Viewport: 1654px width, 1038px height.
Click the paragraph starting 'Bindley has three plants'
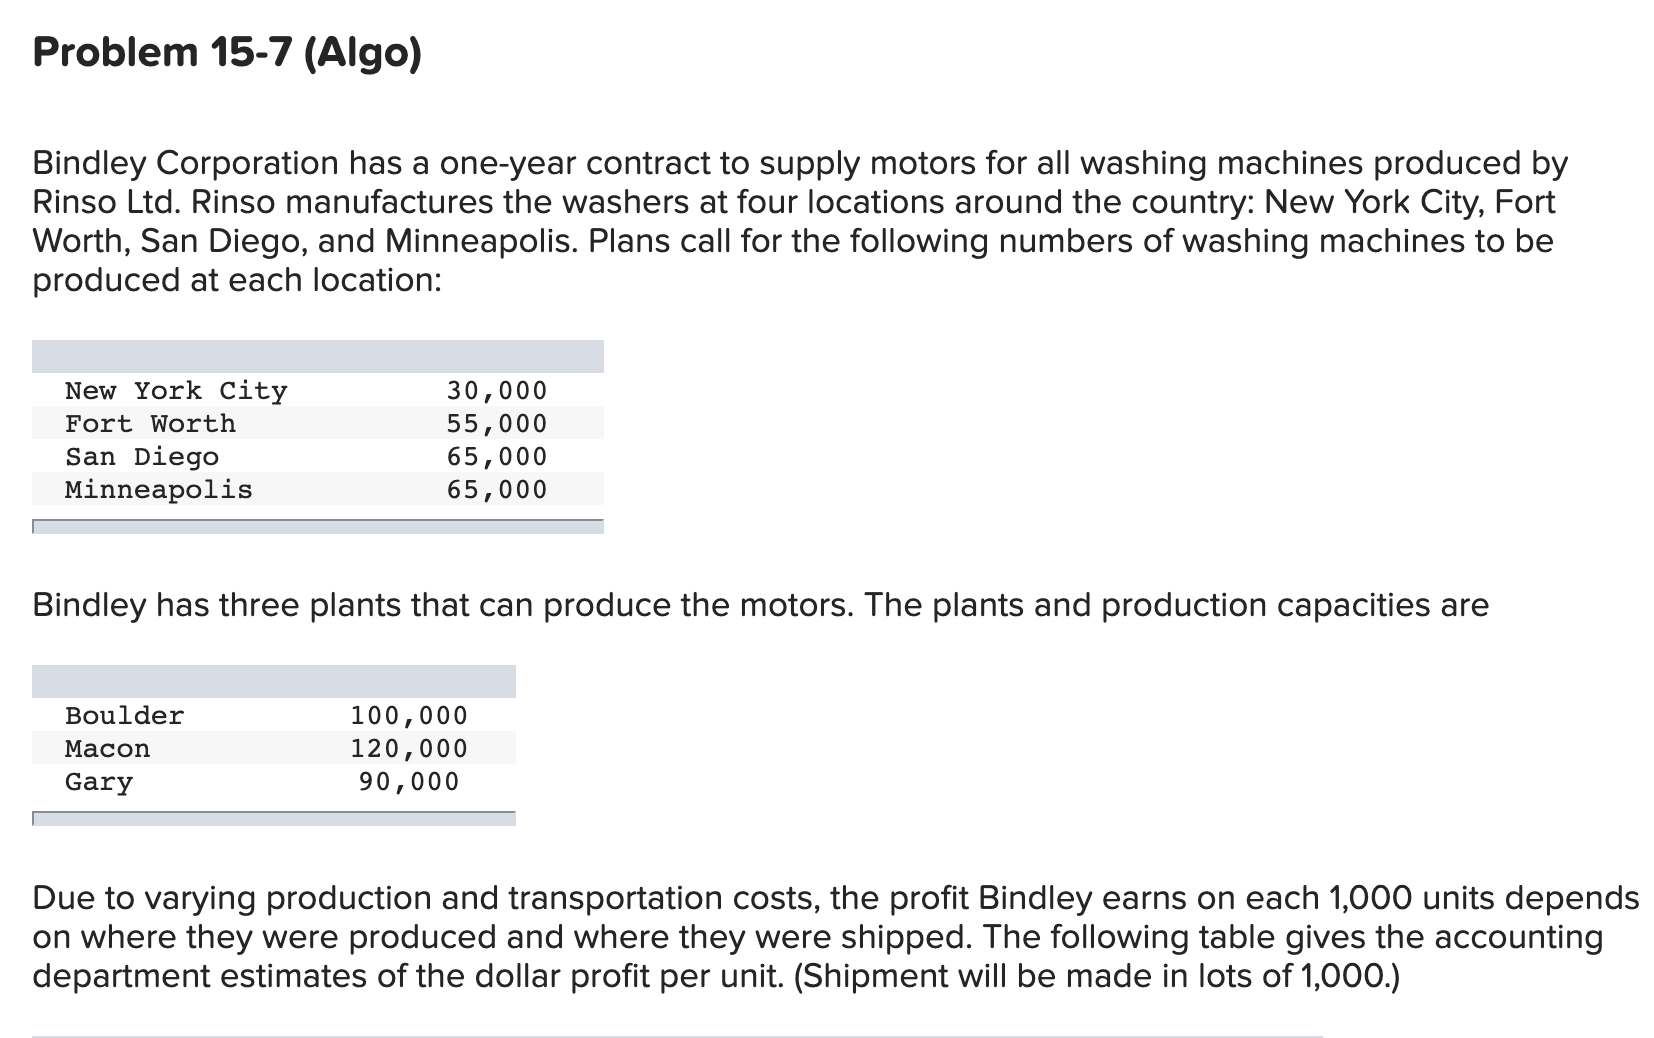[761, 606]
